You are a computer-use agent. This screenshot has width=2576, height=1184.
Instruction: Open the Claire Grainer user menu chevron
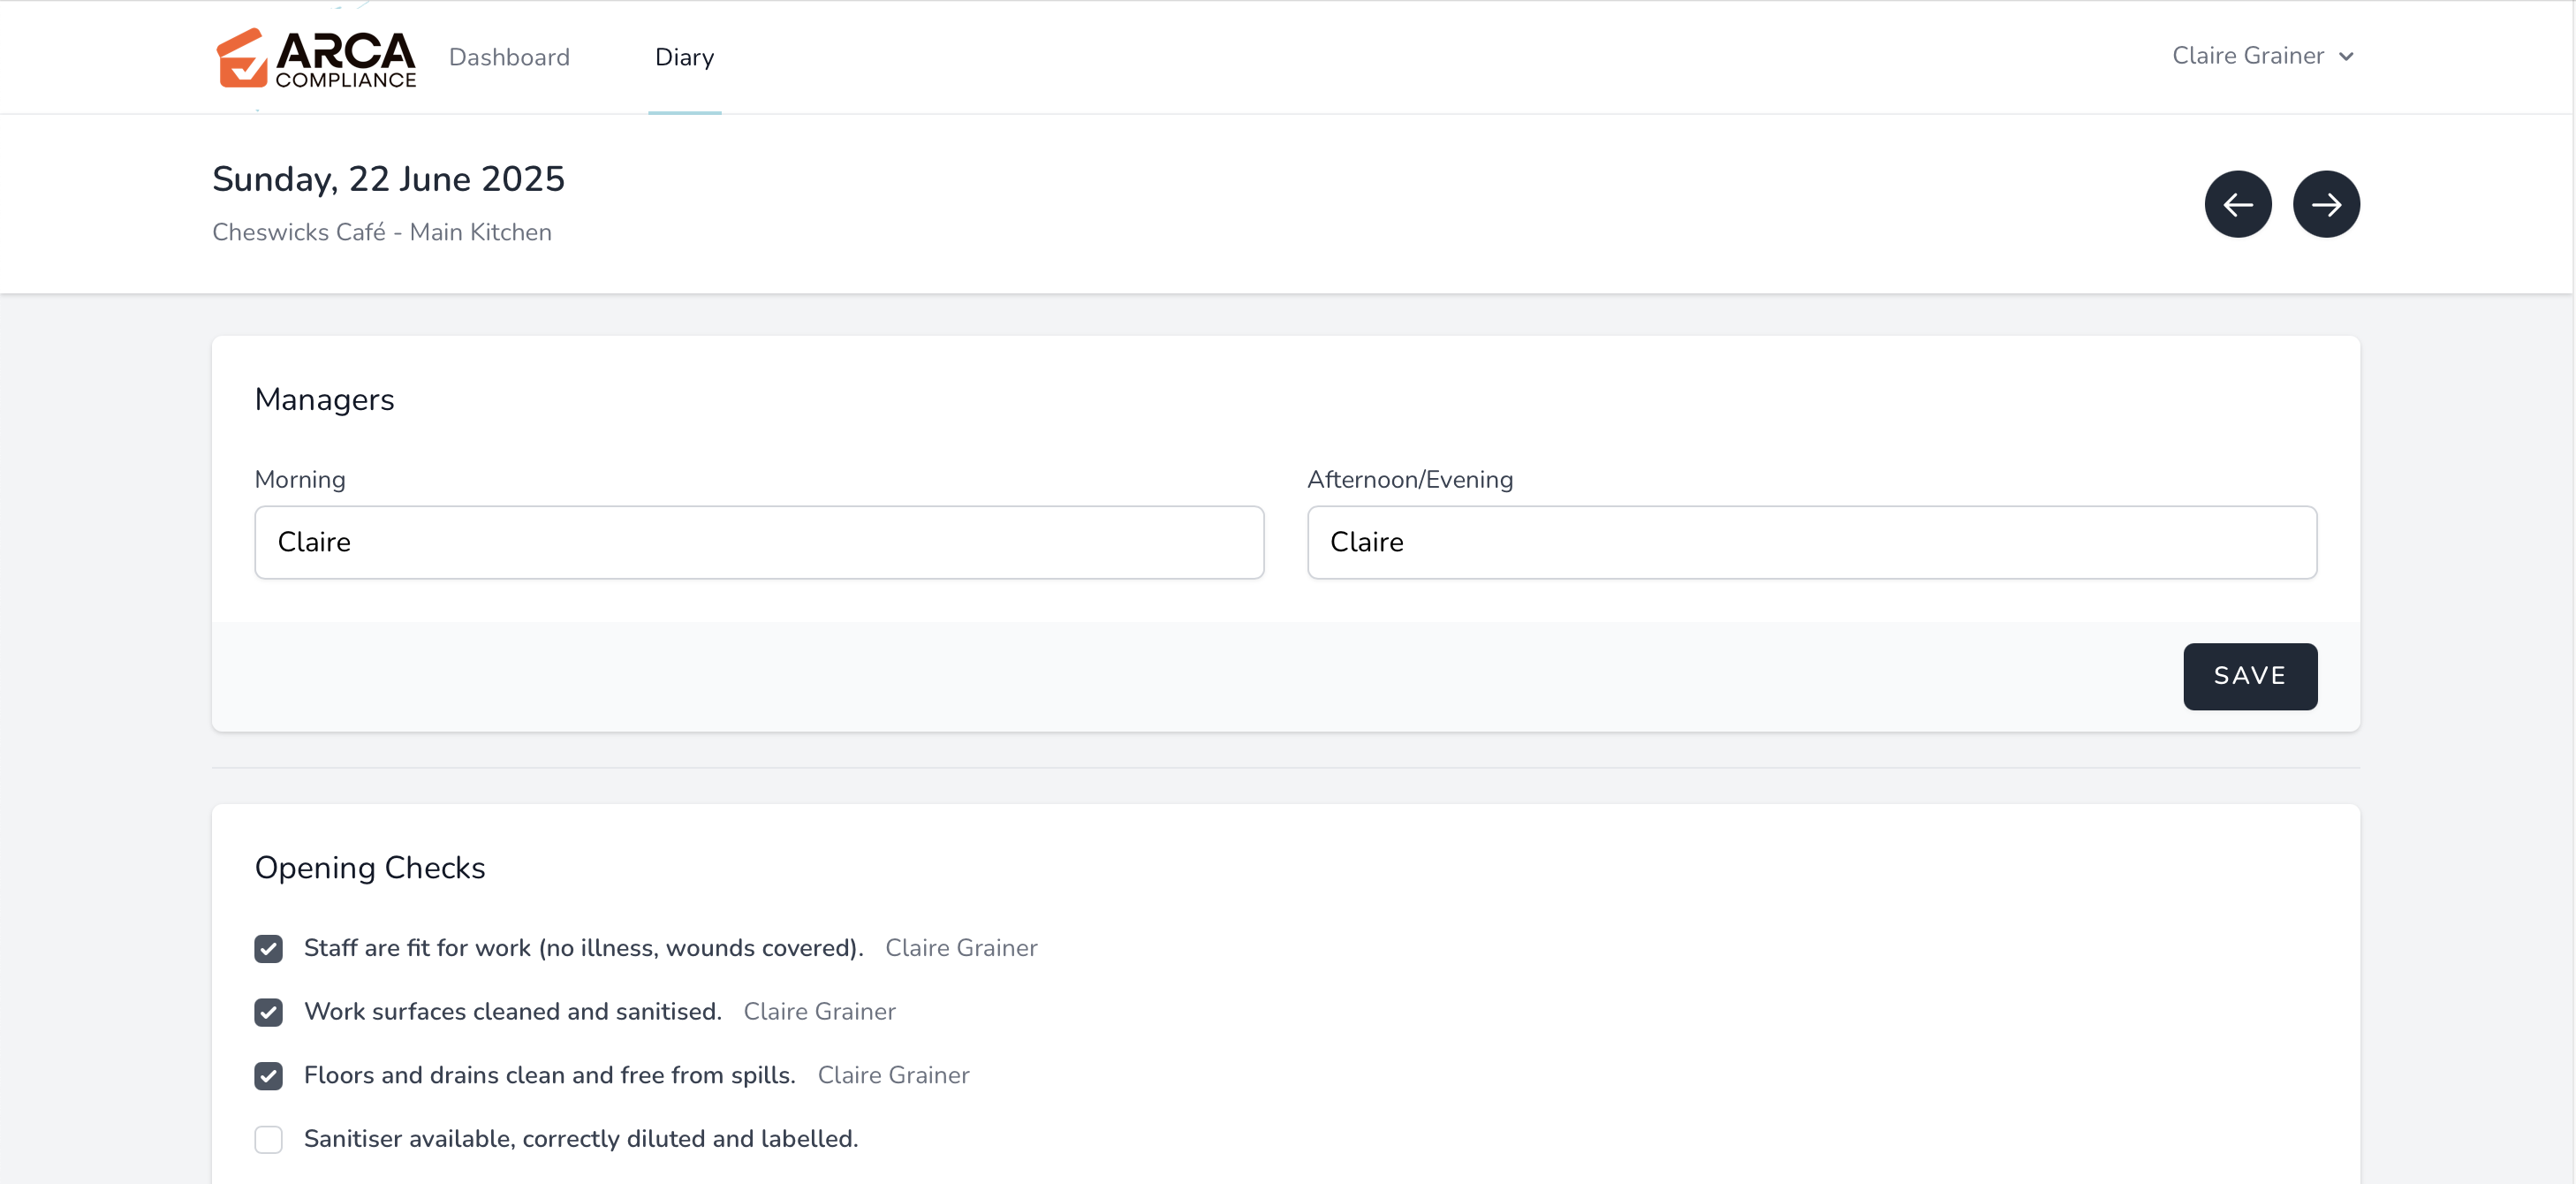pyautogui.click(x=2346, y=57)
